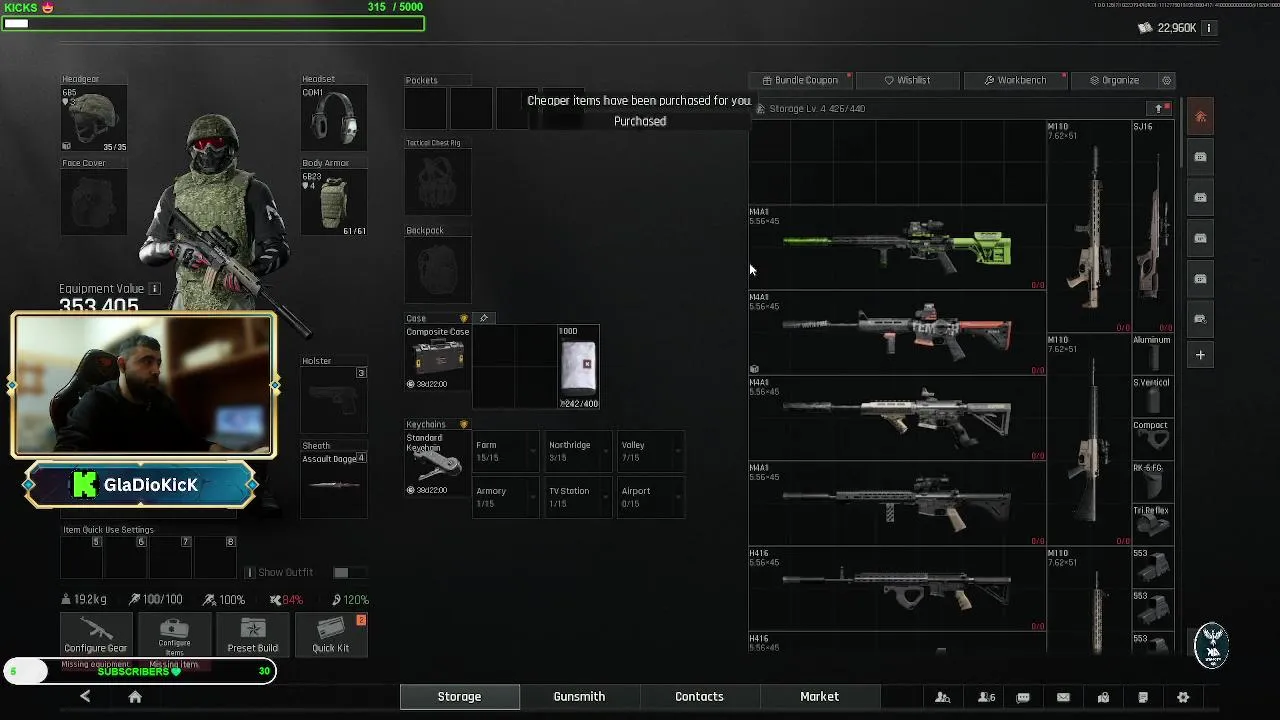Screen dimensions: 1280x720
Task: Open organize settings gear icon
Action: (x=1166, y=80)
